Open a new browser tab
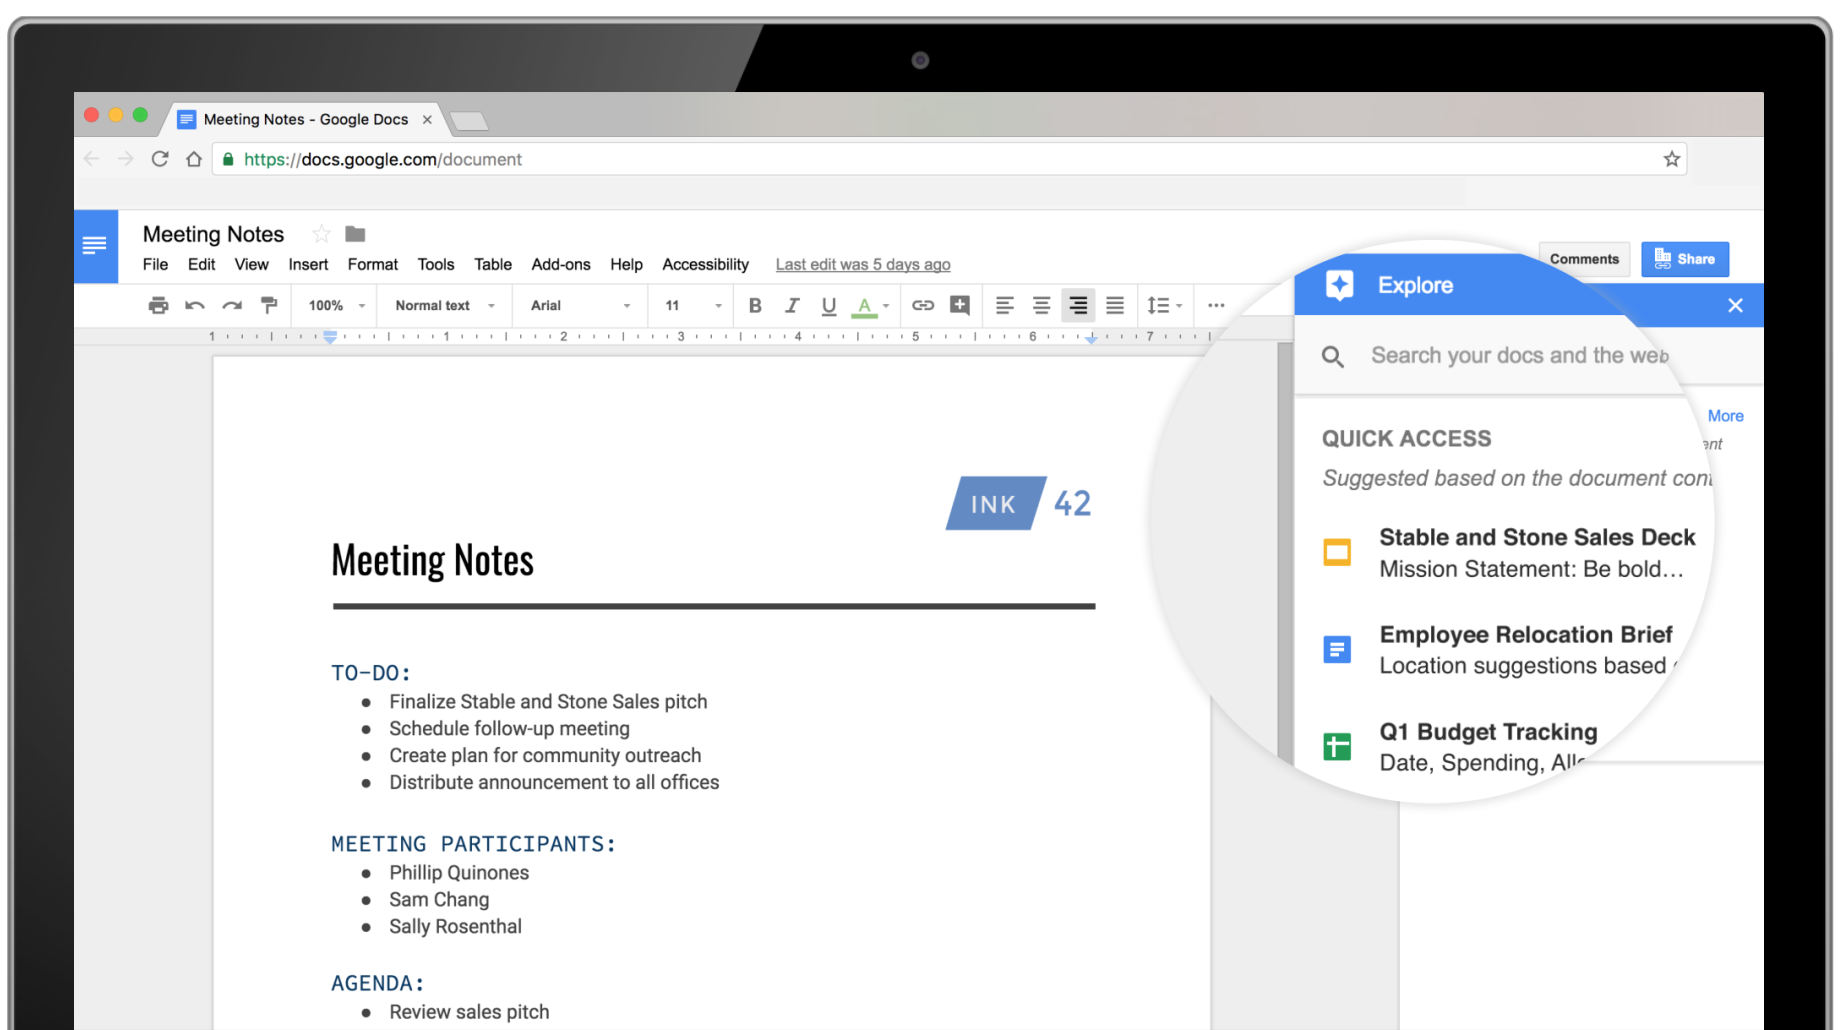Screen dimensions: 1848x1030 [x=469, y=122]
